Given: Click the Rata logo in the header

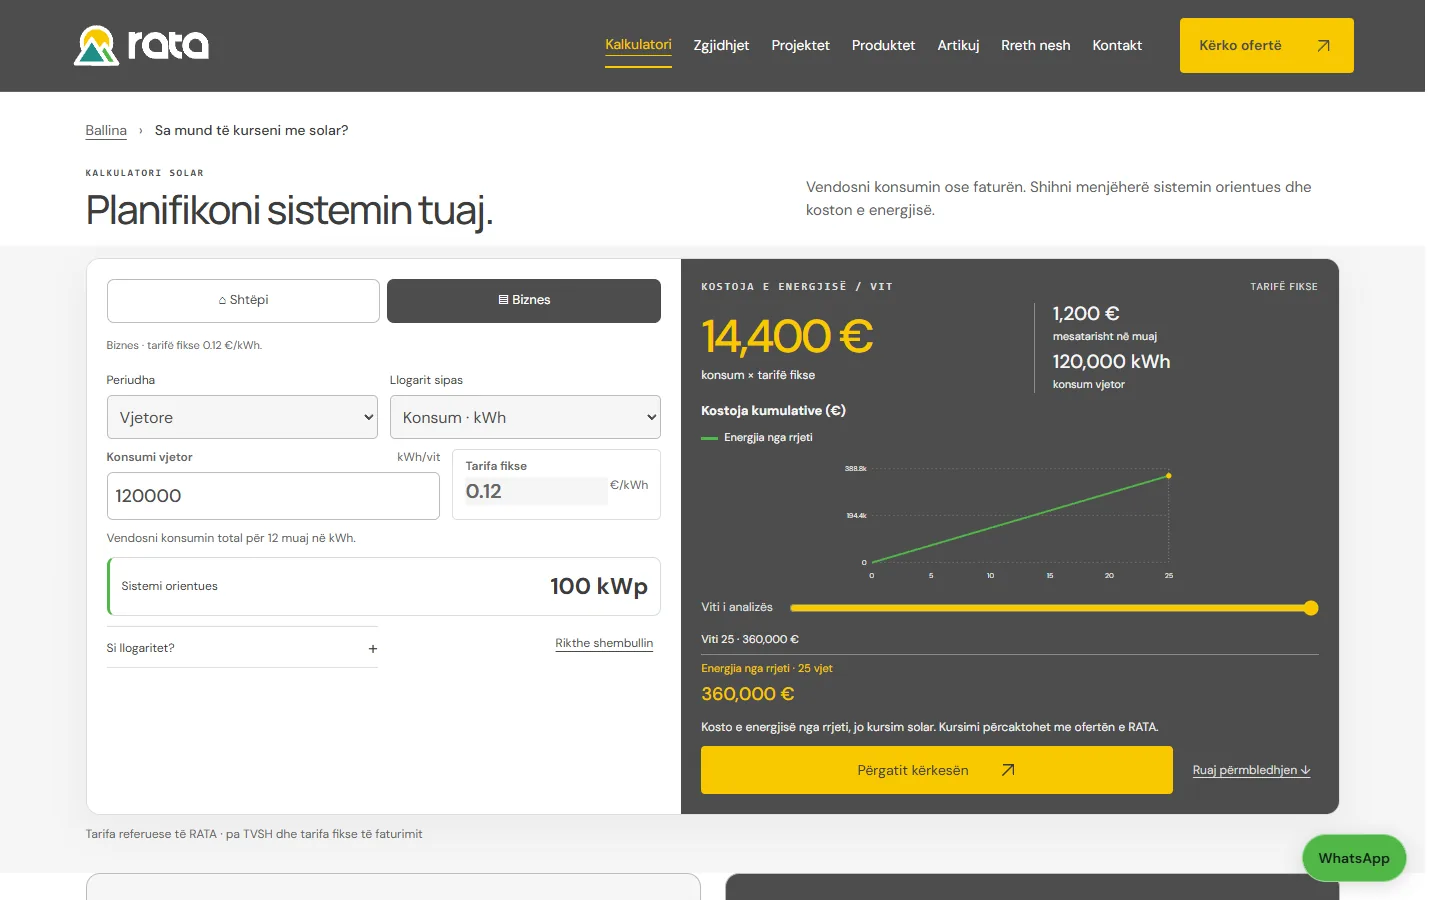Looking at the screenshot, I should point(141,45).
